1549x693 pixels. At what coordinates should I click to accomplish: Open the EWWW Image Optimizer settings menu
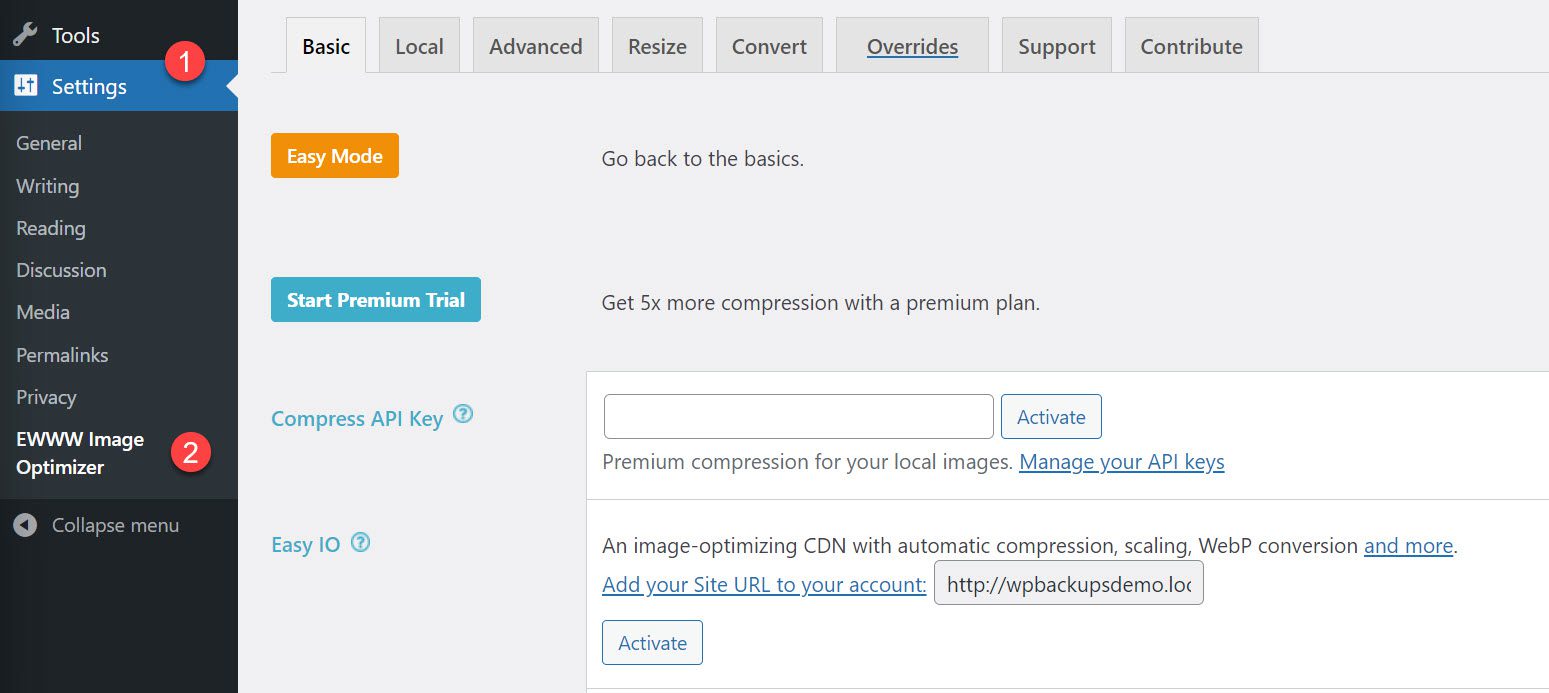(x=80, y=453)
